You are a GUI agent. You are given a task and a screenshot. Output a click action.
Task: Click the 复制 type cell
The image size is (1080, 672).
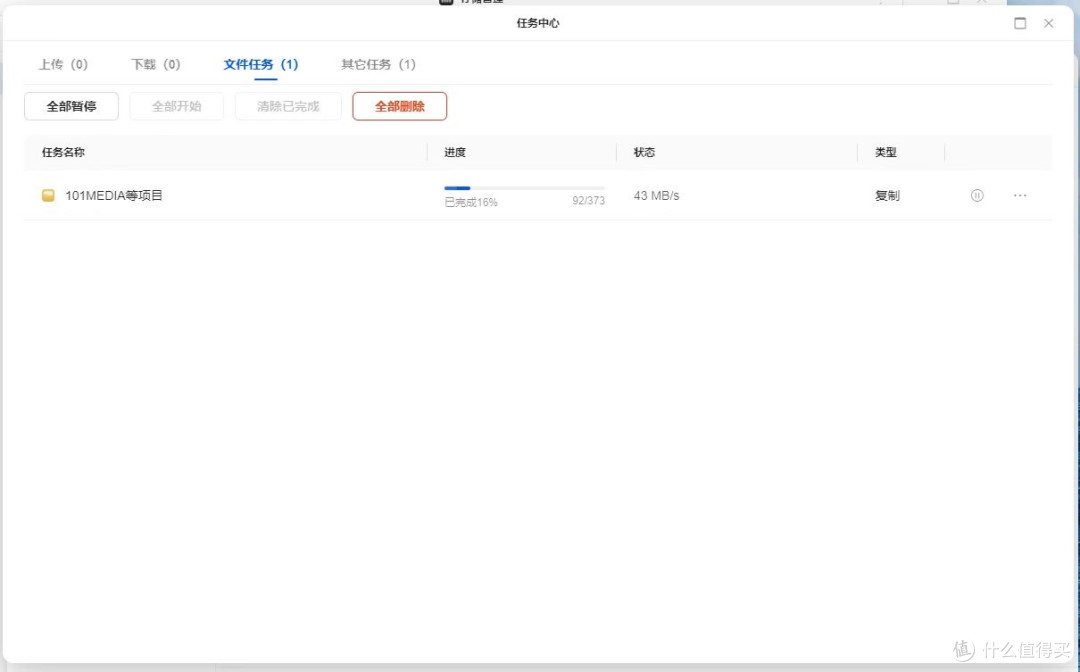tap(887, 196)
